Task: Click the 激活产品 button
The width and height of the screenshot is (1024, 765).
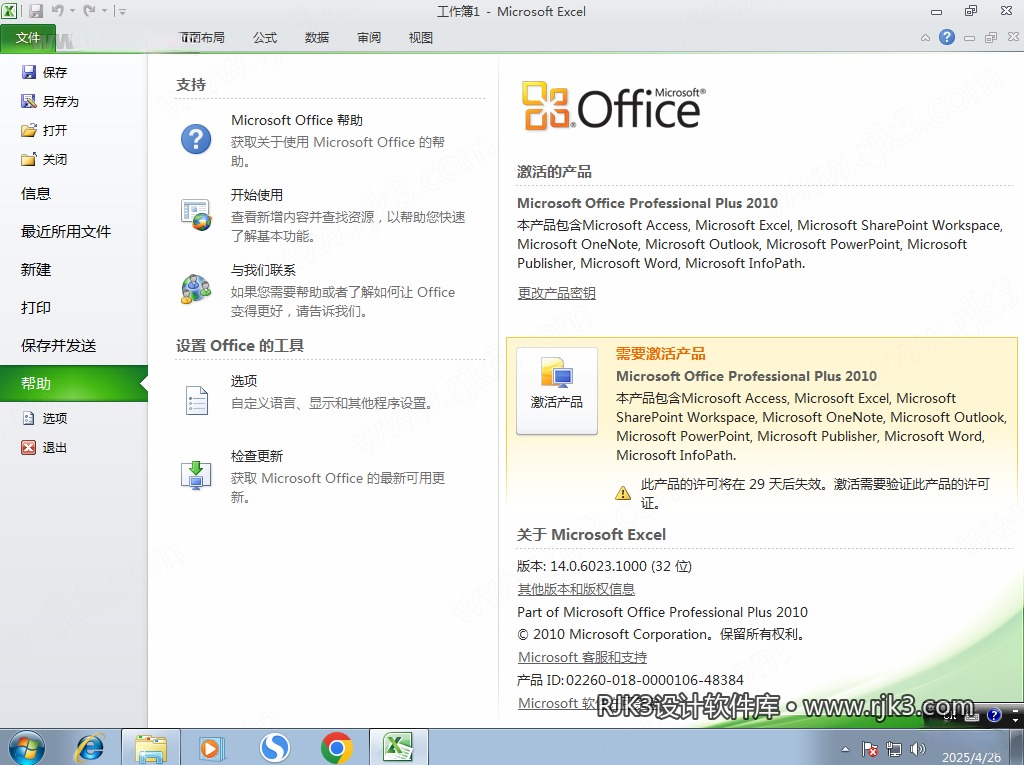Action: (x=556, y=391)
